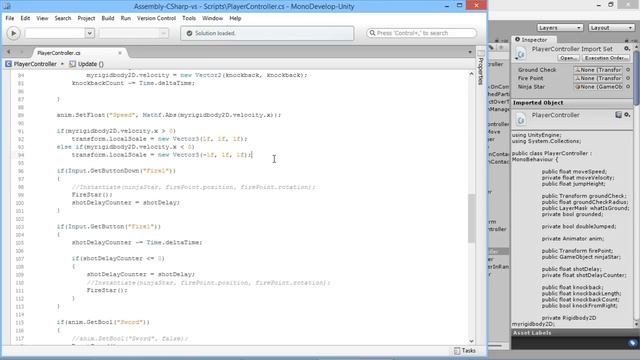640x360 pixels.
Task: Click the code editor vertical scrollbar thumb
Action: coord(471,218)
